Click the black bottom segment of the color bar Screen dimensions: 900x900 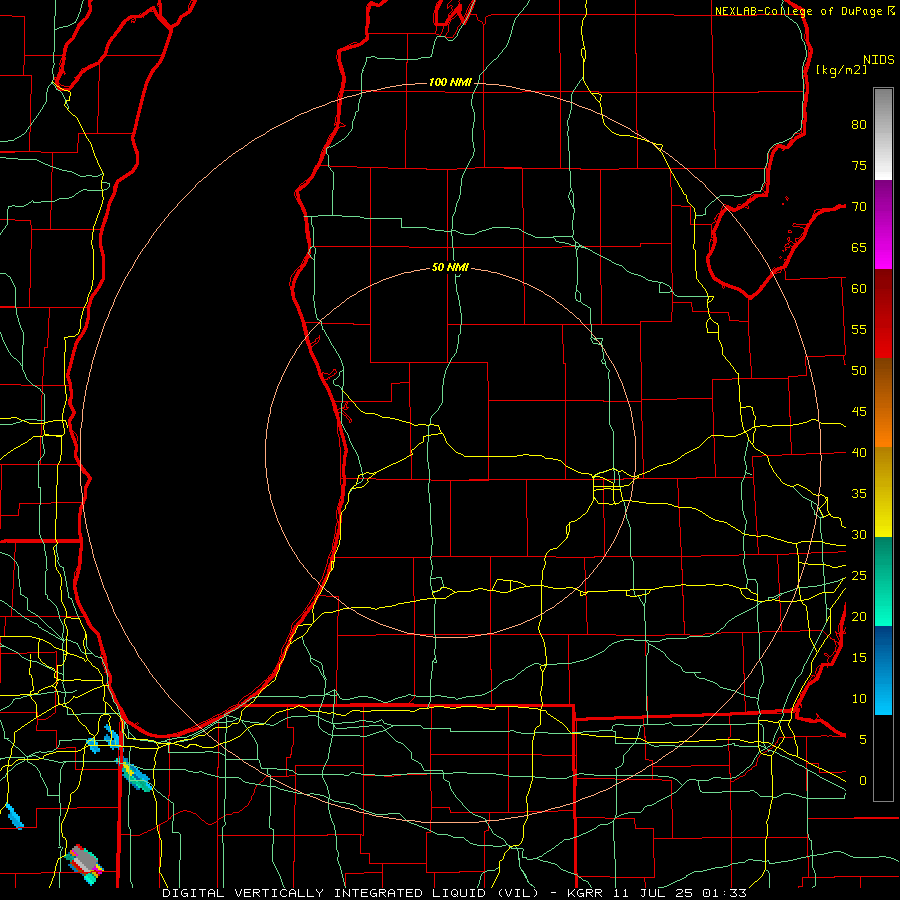point(883,758)
